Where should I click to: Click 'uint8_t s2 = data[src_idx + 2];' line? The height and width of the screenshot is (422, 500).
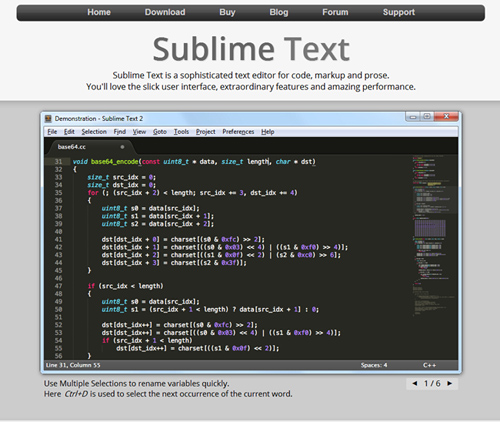pos(158,224)
